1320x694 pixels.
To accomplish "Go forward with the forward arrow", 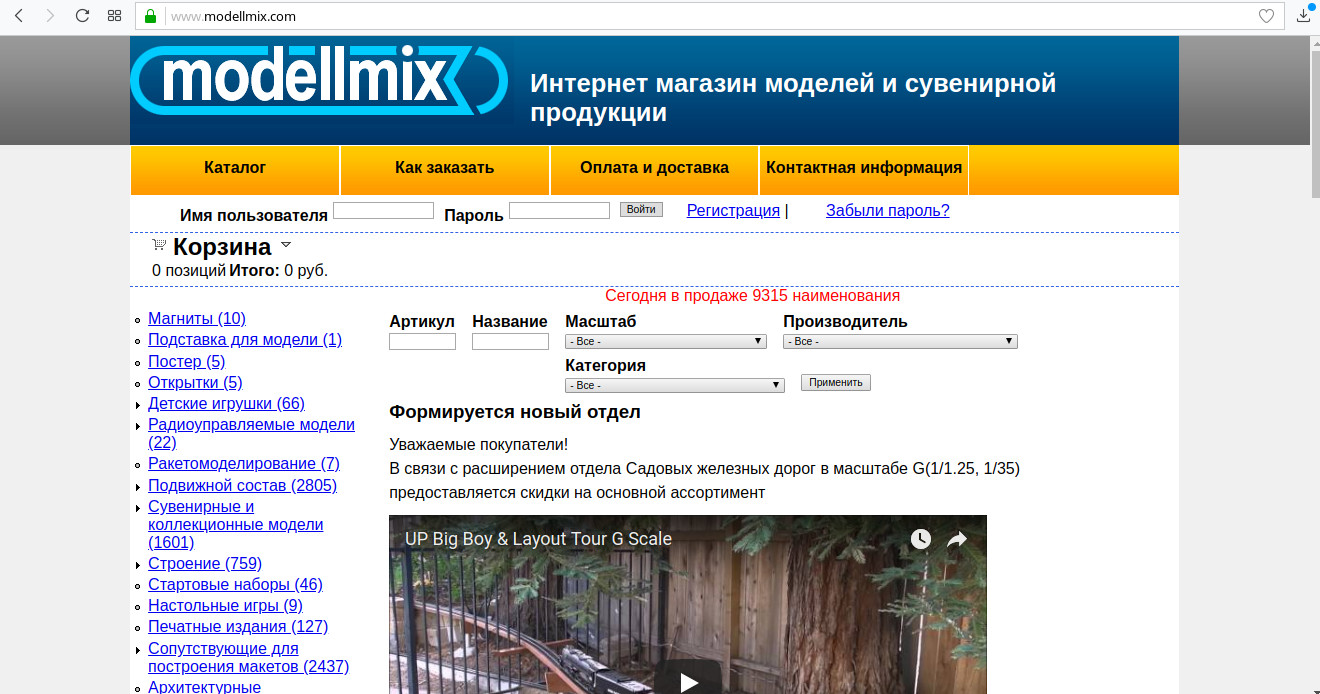I will point(50,16).
